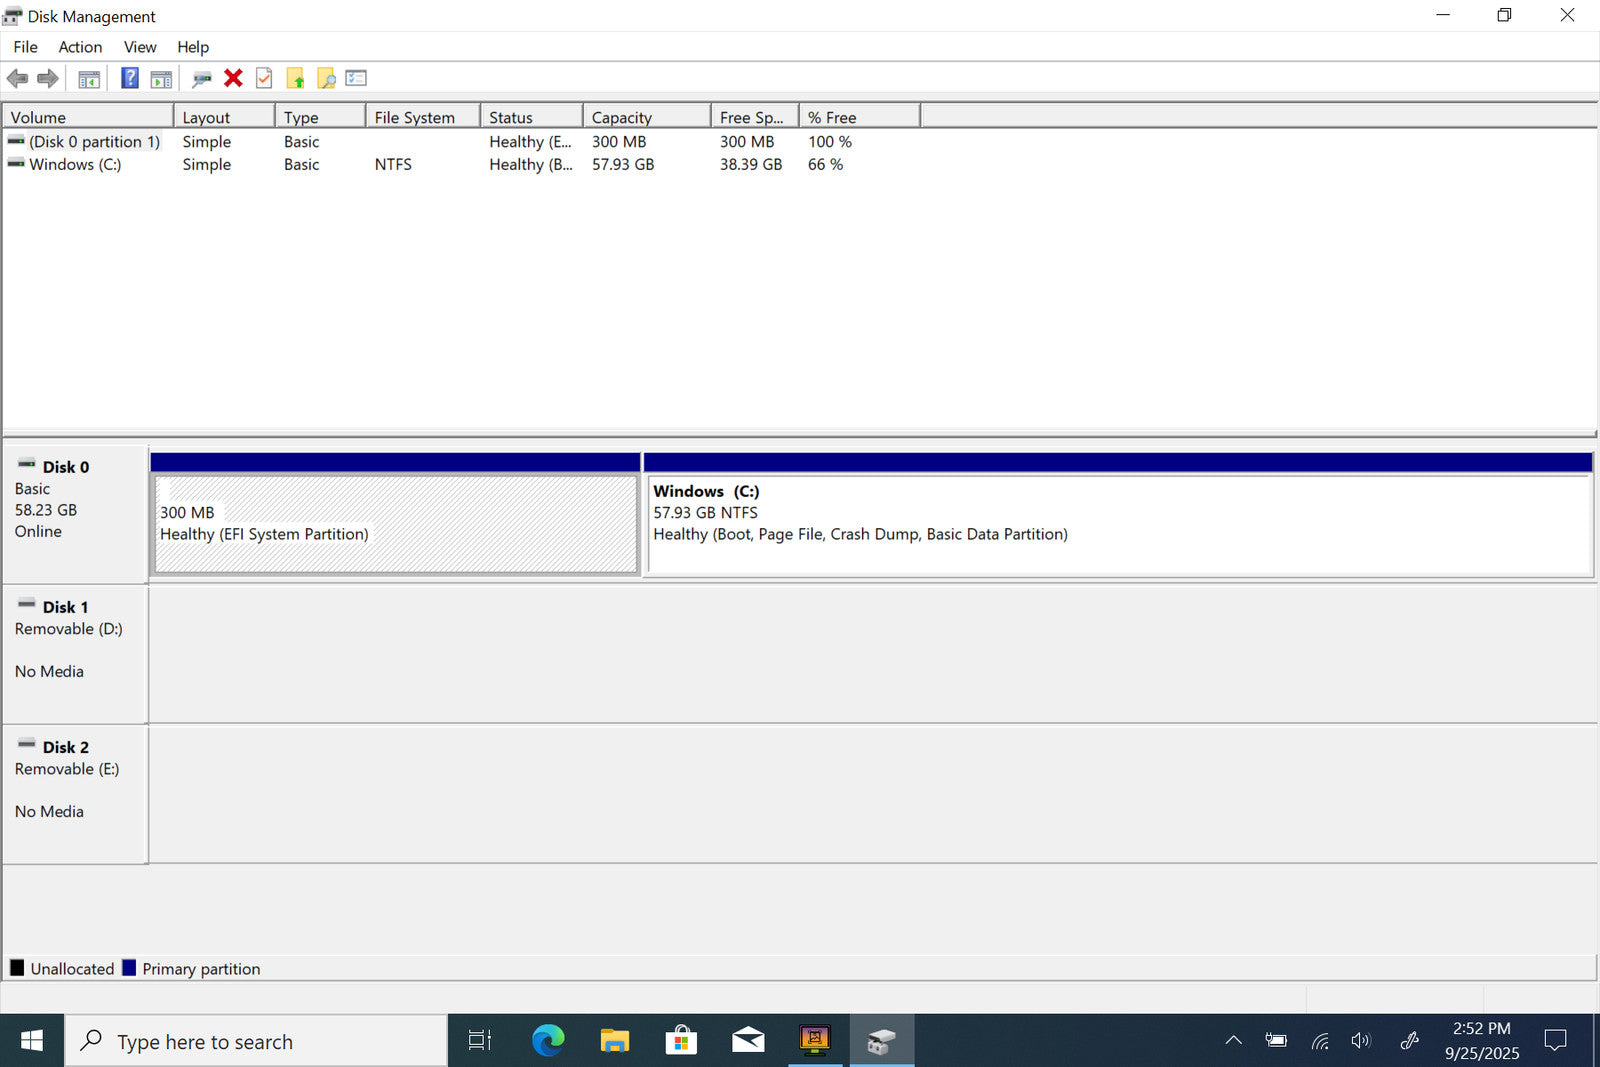Image resolution: width=1600 pixels, height=1067 pixels.
Task: Click the drive with magnifier toolbar icon
Action: tap(202, 78)
